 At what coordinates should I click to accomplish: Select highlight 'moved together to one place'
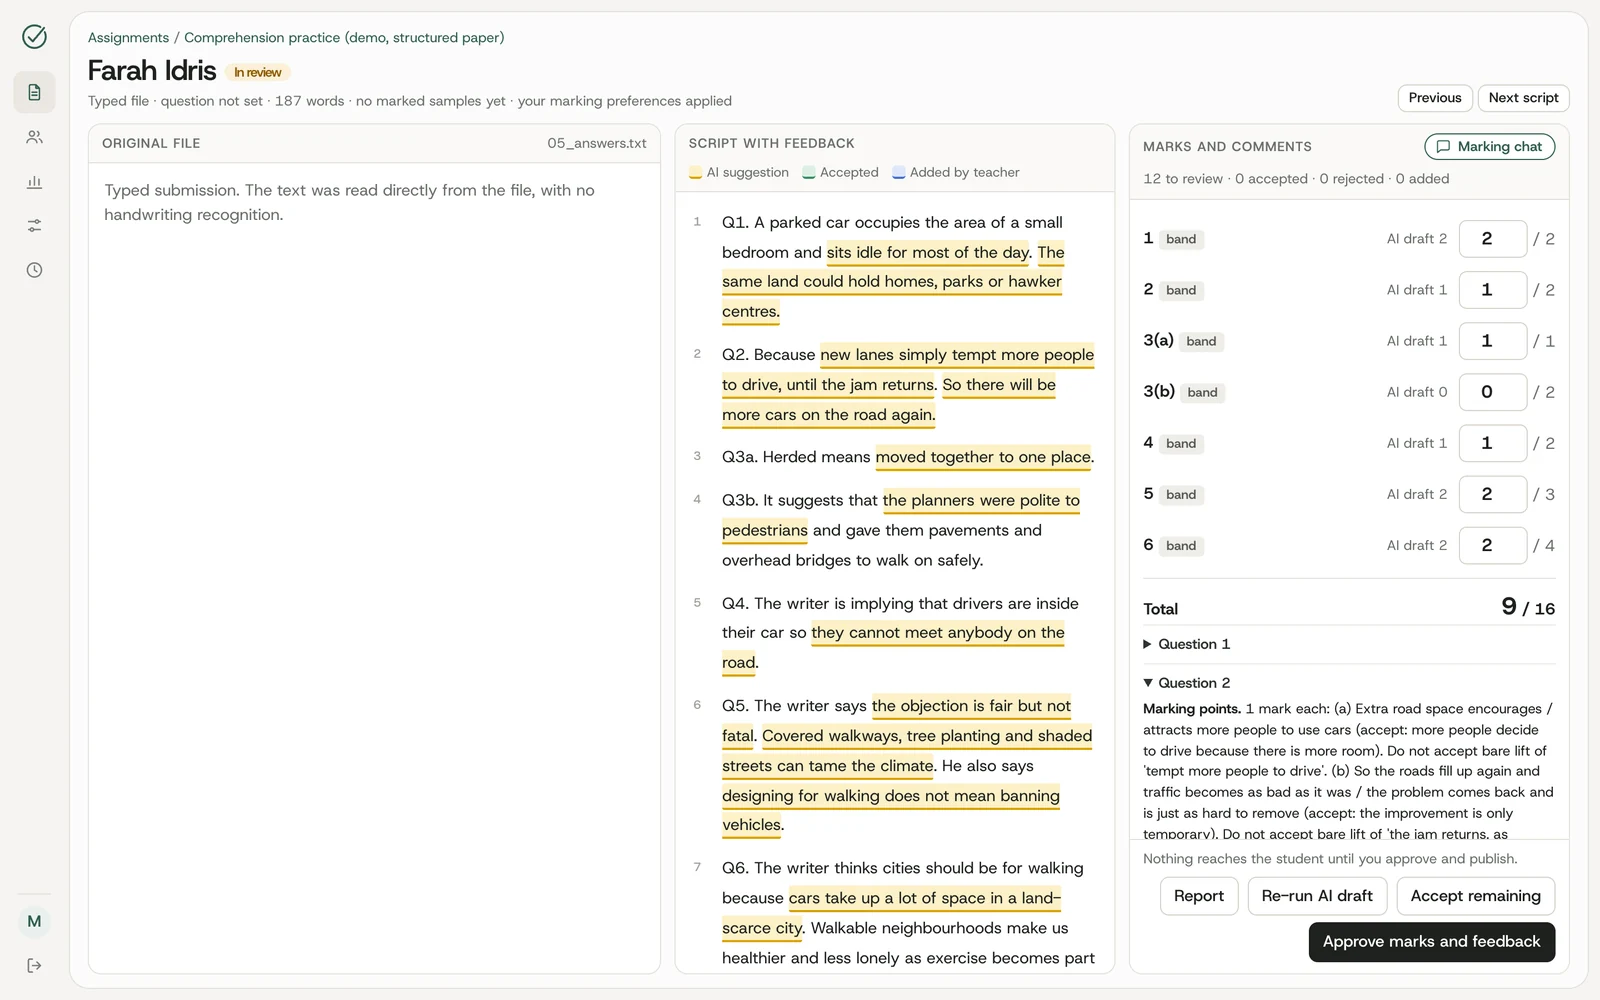coord(983,457)
